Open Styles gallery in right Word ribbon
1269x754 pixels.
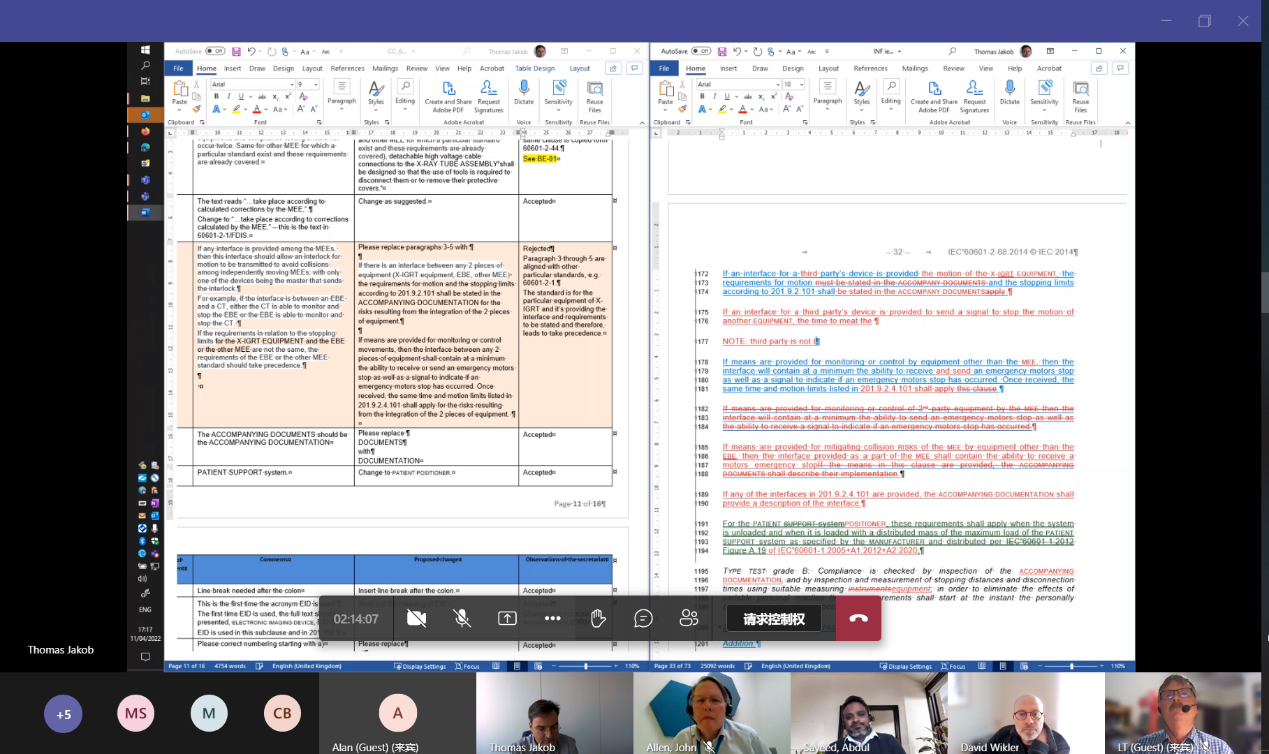coord(862,96)
